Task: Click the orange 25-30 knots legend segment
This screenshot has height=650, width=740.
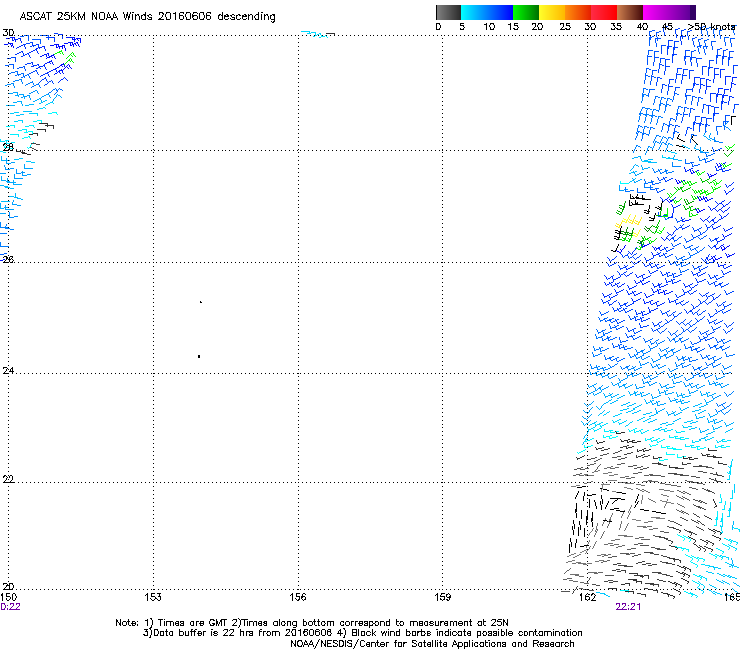Action: tap(578, 12)
